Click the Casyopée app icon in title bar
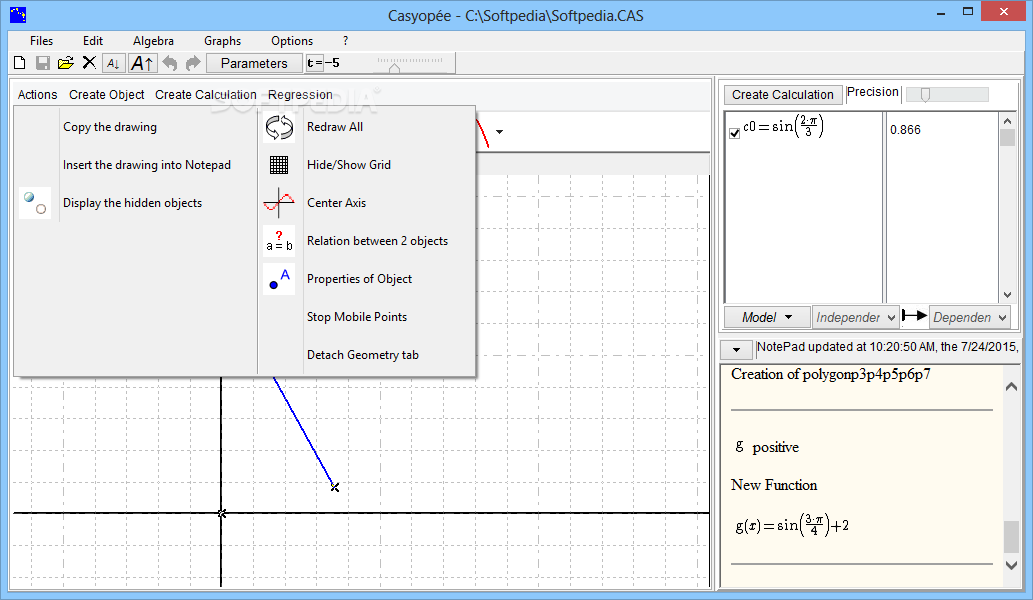The image size is (1033, 600). point(18,14)
